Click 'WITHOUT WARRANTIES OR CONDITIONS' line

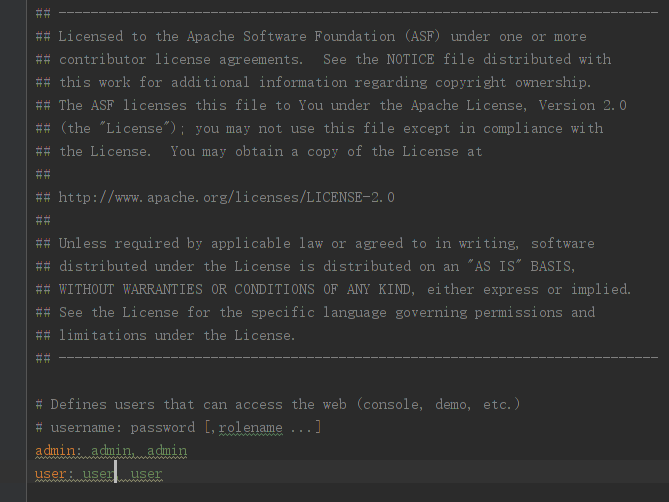tap(333, 290)
